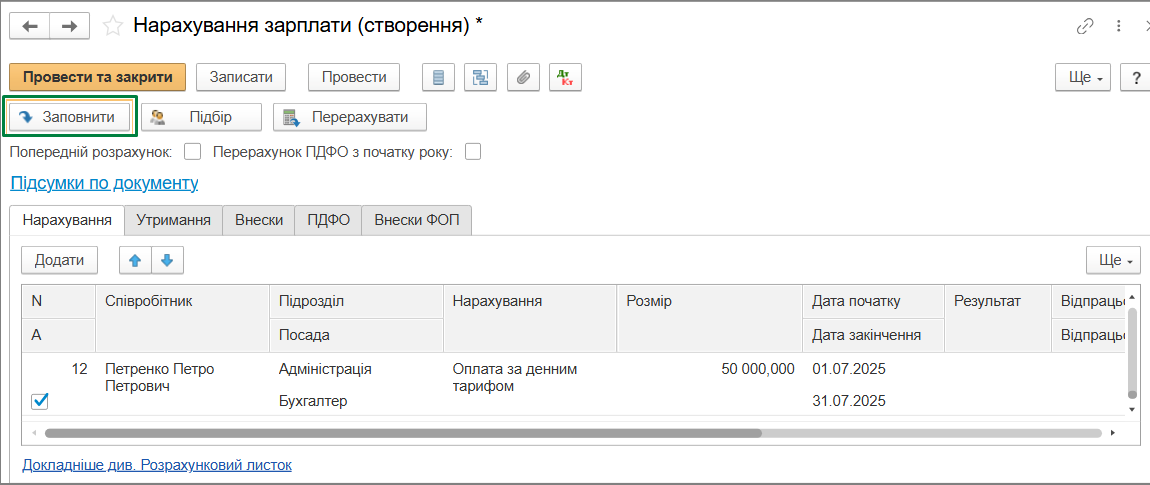Select row number 12 cell

[x=59, y=369]
